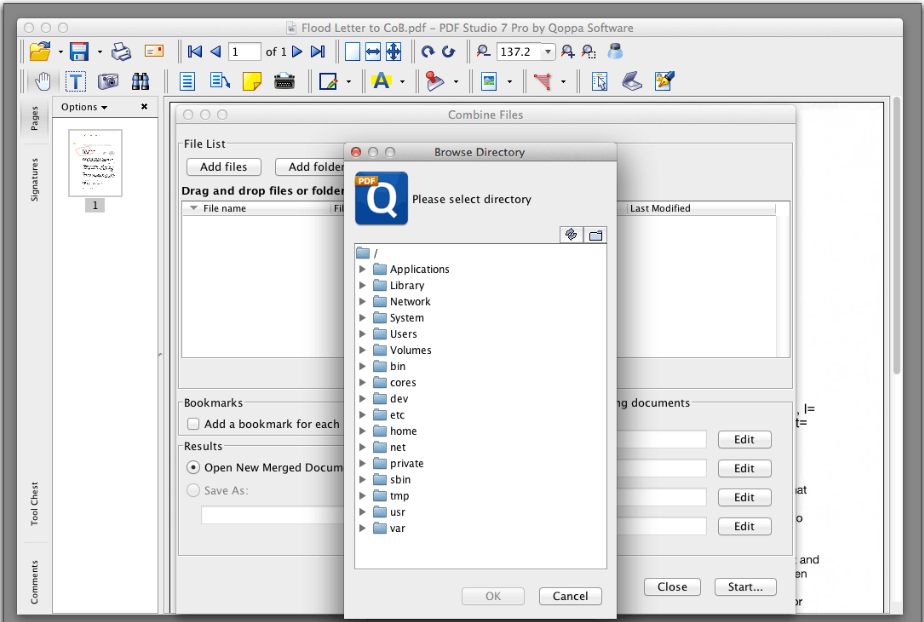
Task: Expand the Applications folder tree item
Action: point(363,269)
